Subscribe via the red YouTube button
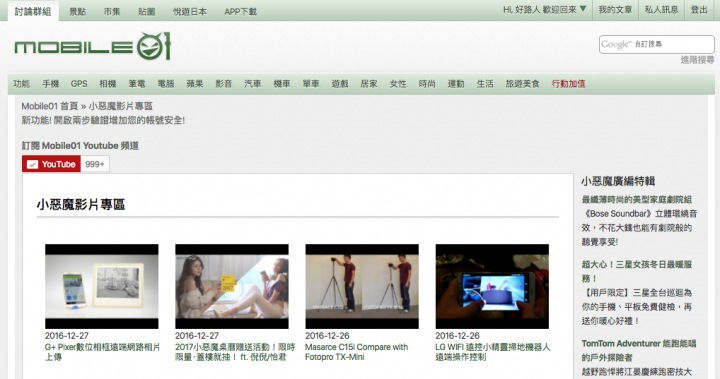720x379 pixels. (51, 164)
